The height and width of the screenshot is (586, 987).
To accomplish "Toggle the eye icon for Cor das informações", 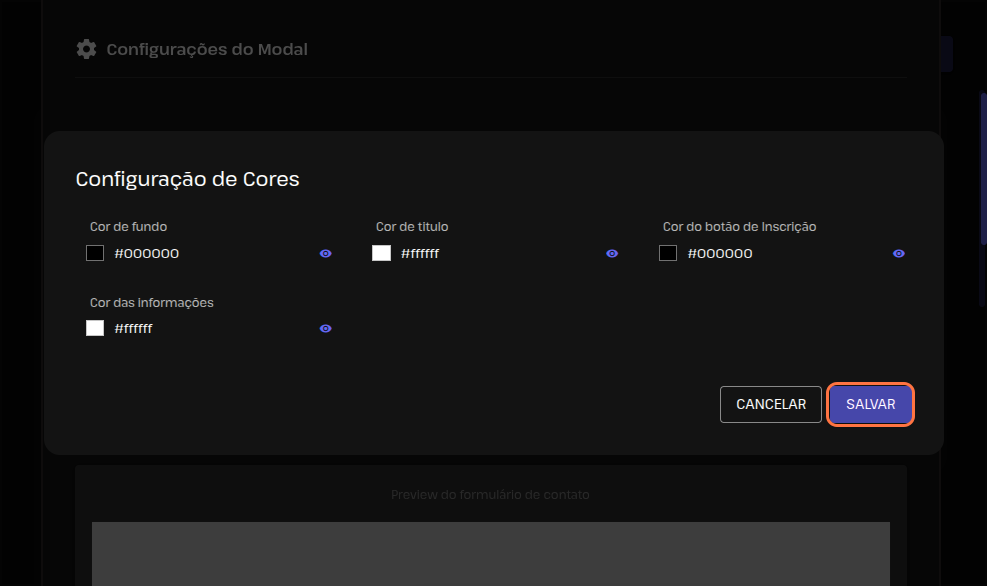I will [325, 329].
